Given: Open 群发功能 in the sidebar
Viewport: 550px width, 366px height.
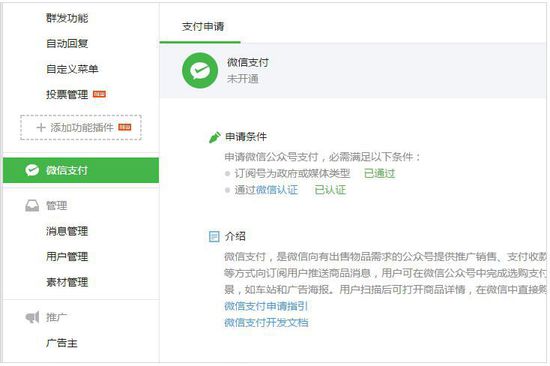Looking at the screenshot, I should click(x=67, y=18).
